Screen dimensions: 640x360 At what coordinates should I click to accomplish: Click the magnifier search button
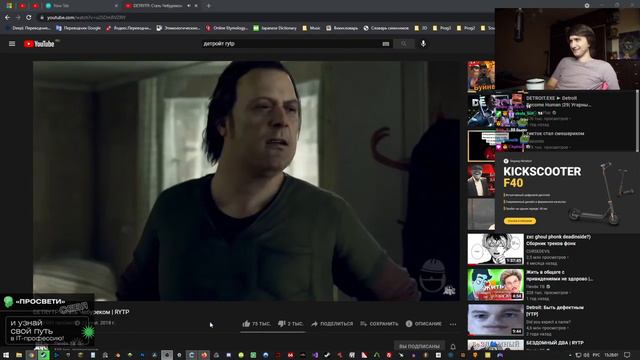coord(404,44)
